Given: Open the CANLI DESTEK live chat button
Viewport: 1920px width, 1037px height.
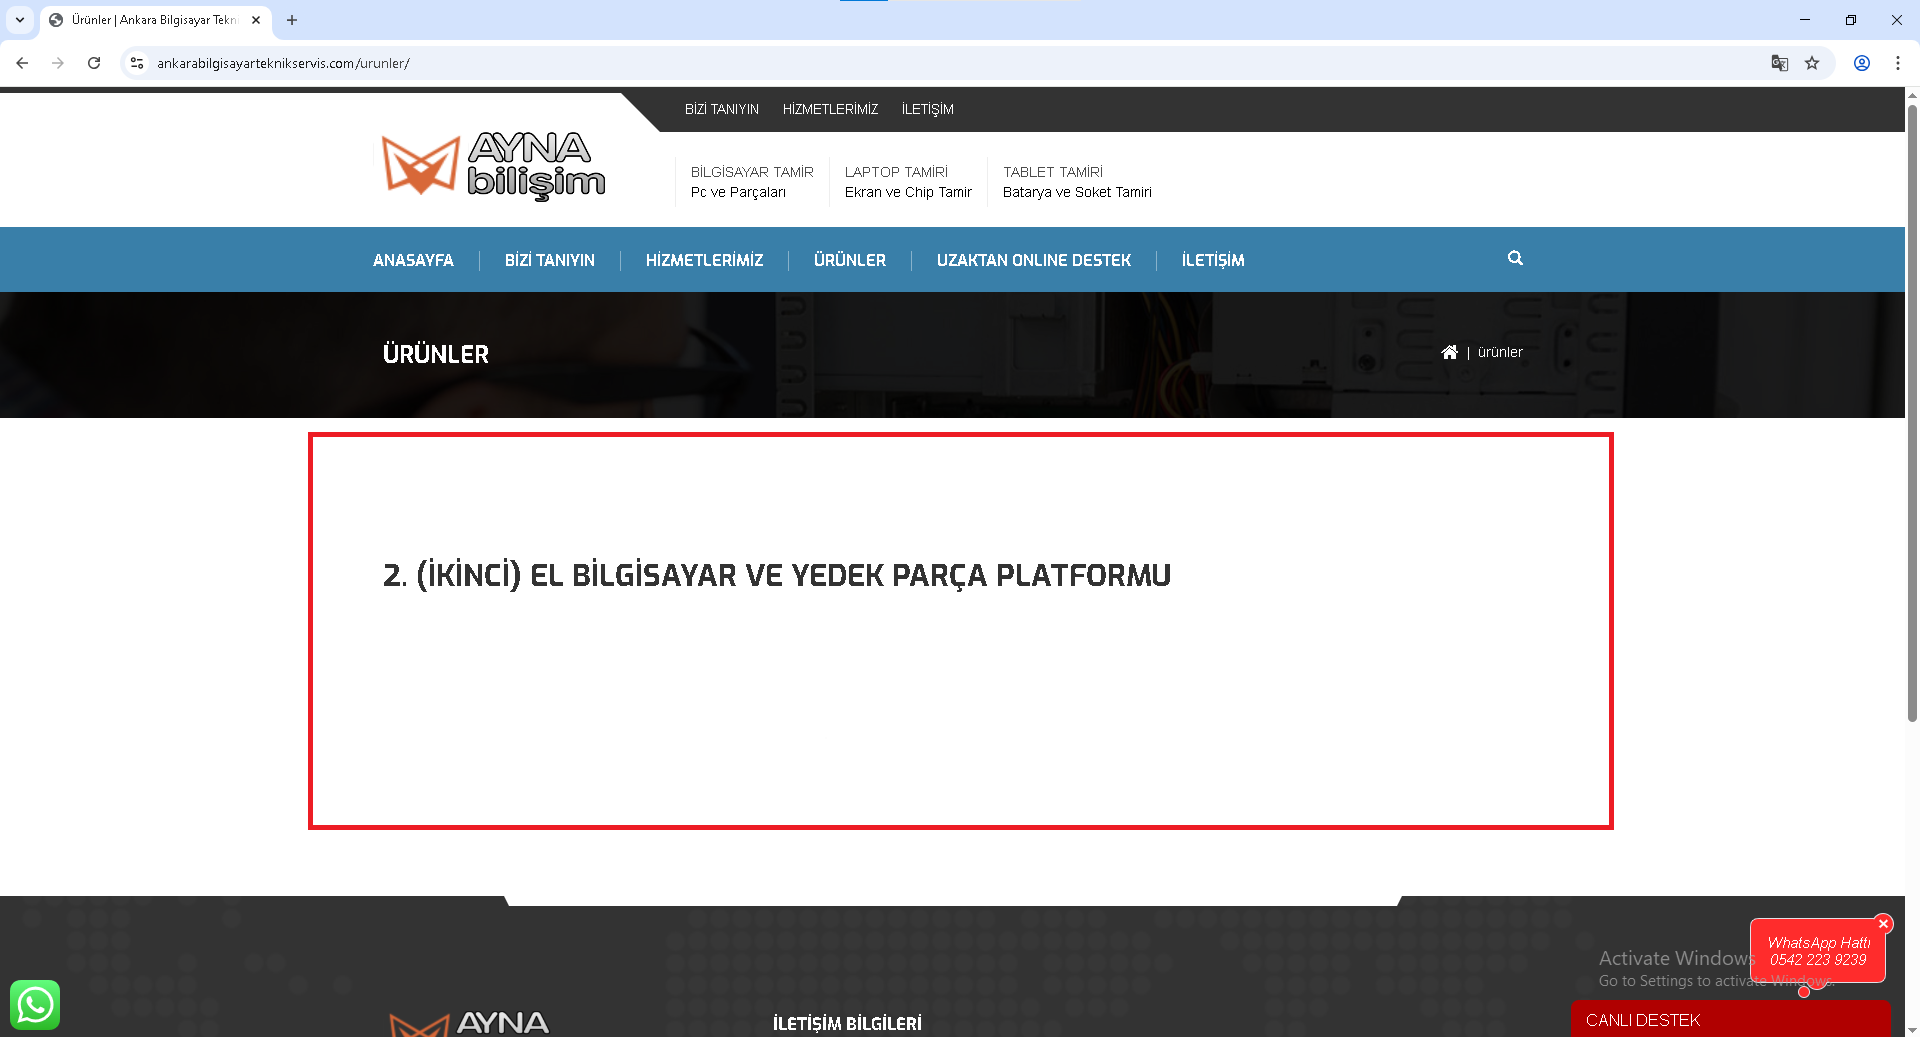Looking at the screenshot, I should (1730, 1020).
